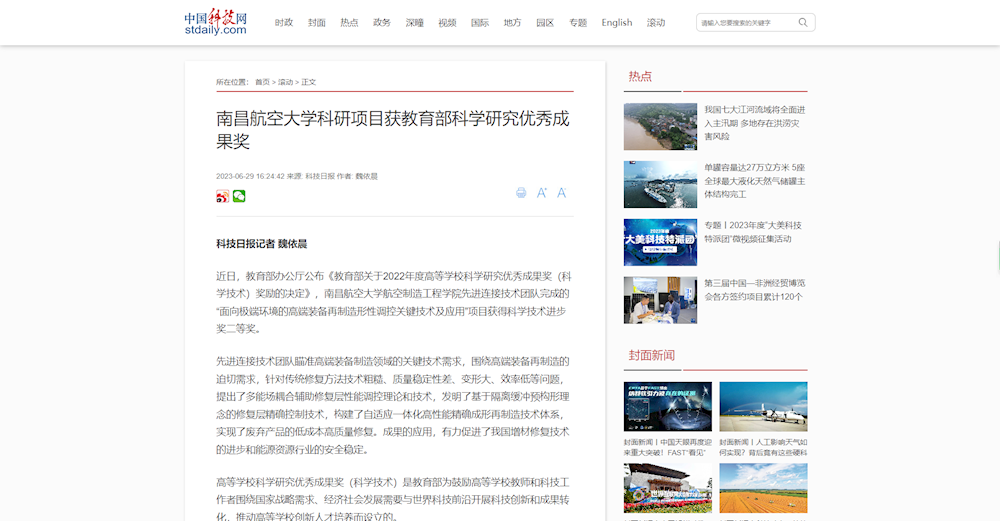
Task: Open the 滚动 navigation item
Action: pyautogui.click(x=656, y=22)
